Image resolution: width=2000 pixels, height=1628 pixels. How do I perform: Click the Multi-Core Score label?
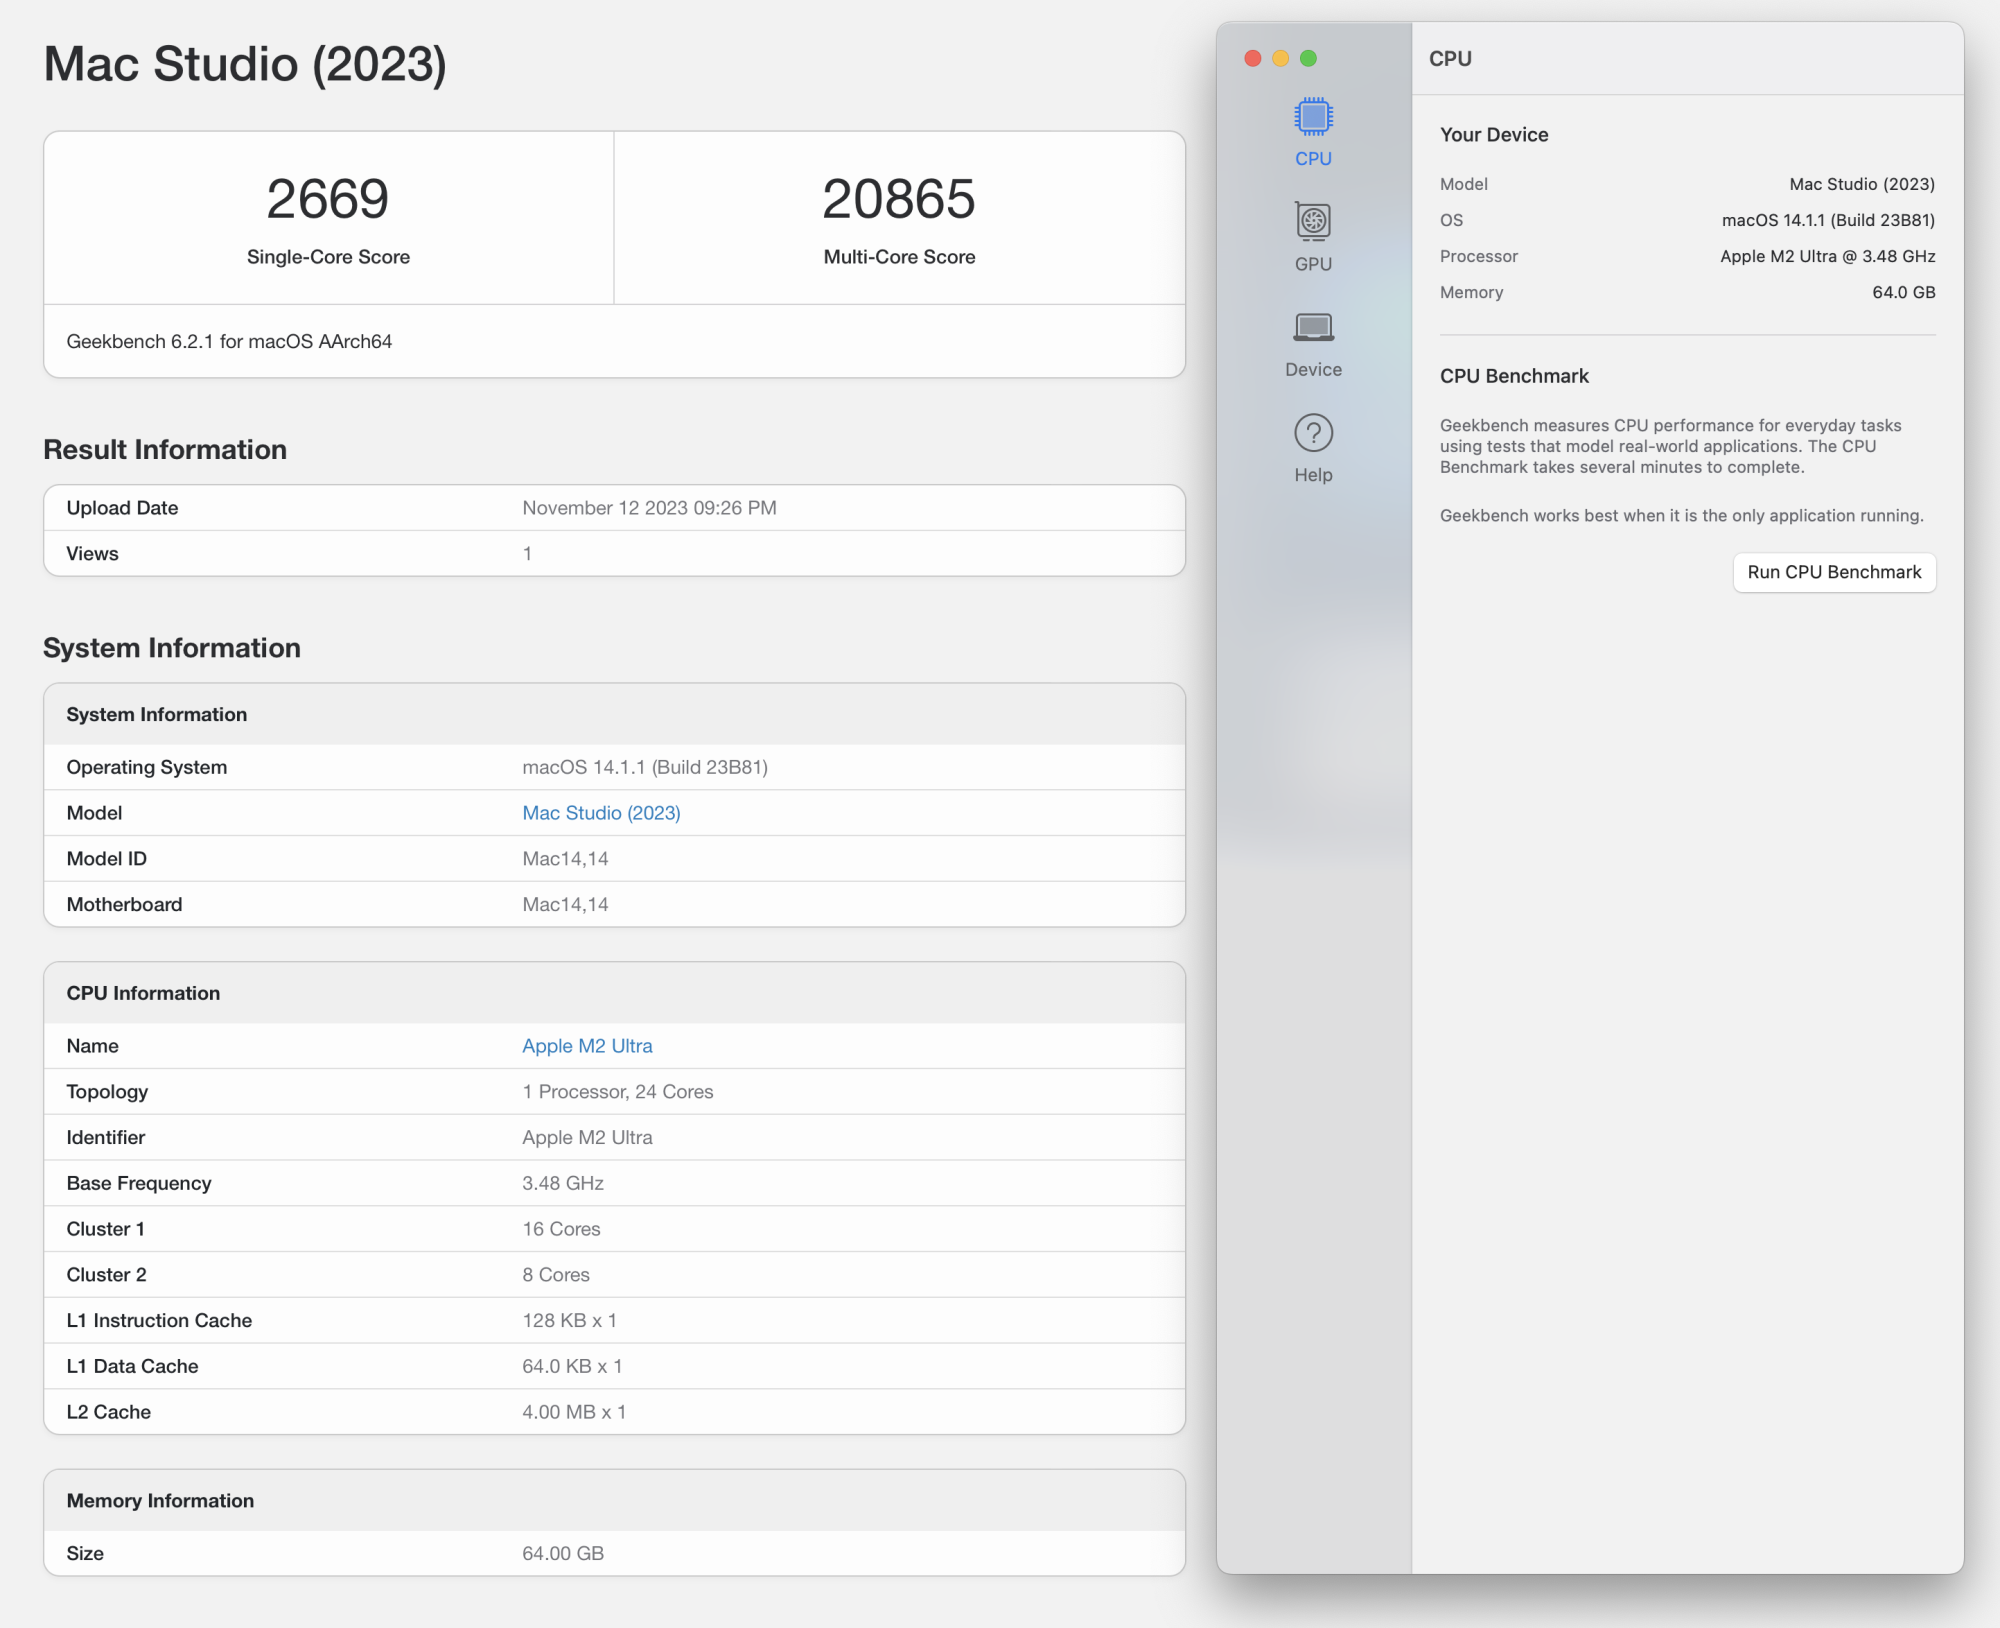pos(899,257)
